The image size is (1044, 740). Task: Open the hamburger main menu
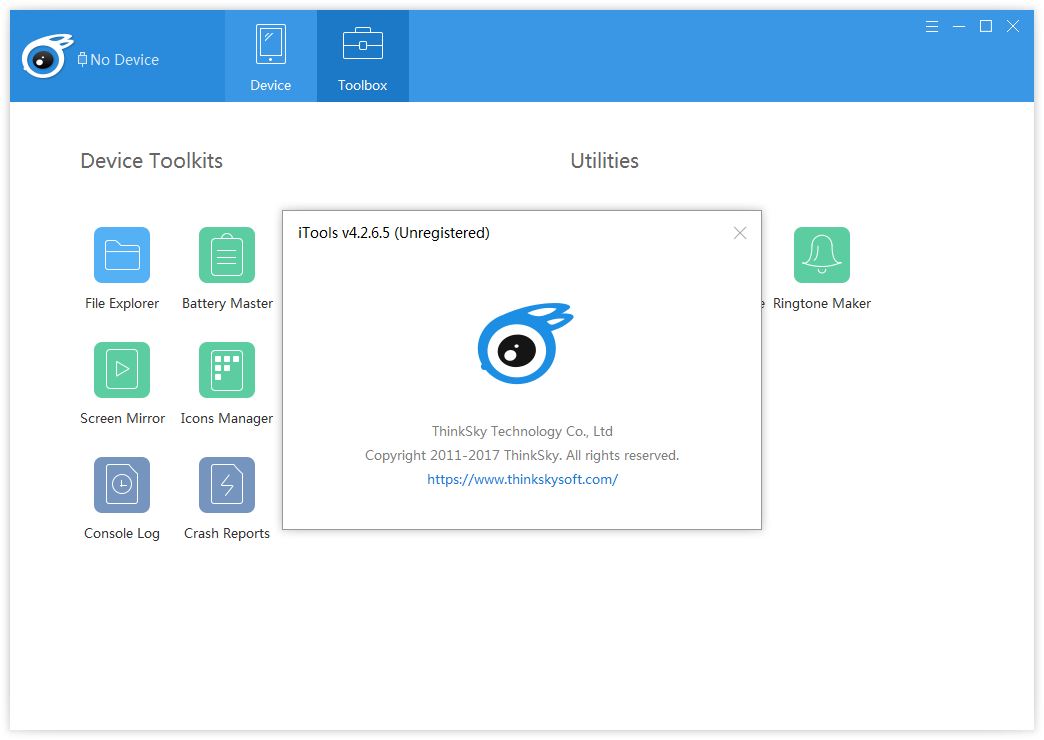(x=932, y=27)
